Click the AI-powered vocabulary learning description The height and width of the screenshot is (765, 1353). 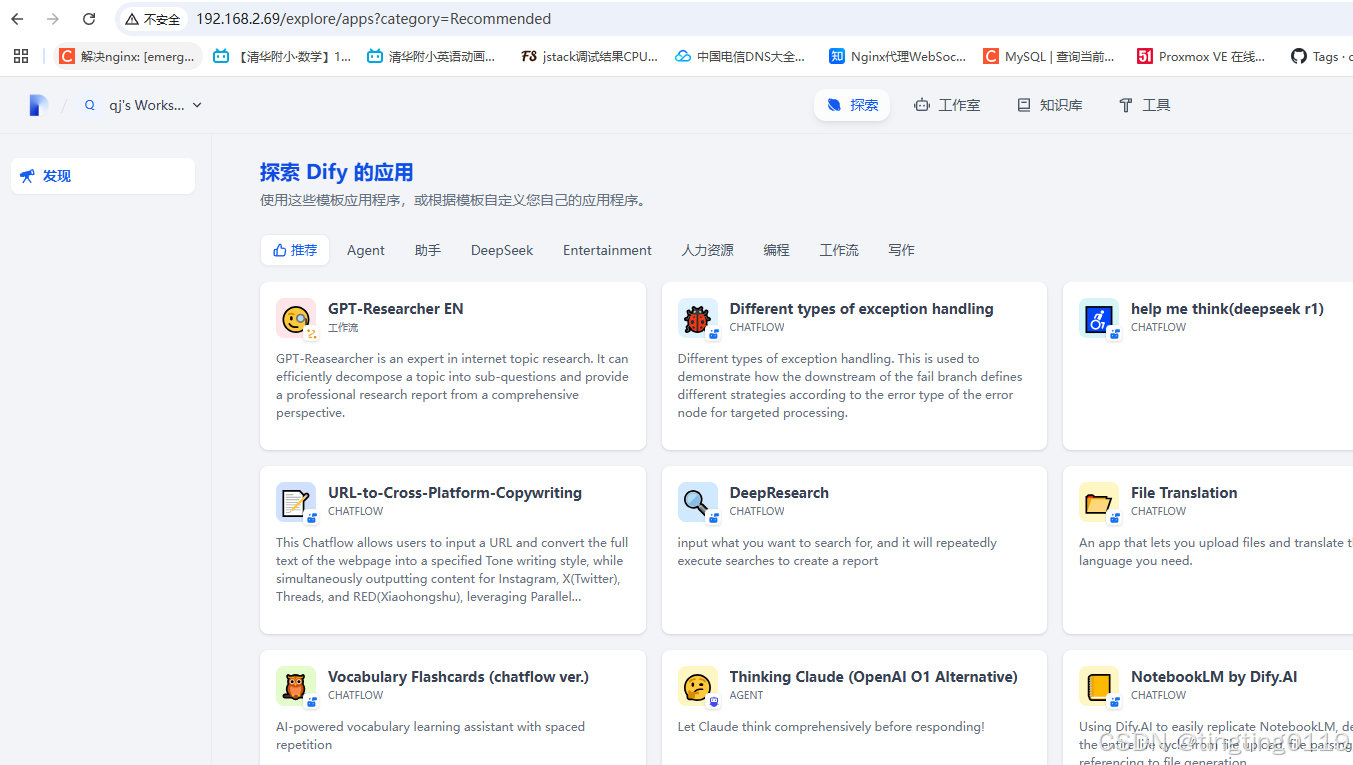430,736
